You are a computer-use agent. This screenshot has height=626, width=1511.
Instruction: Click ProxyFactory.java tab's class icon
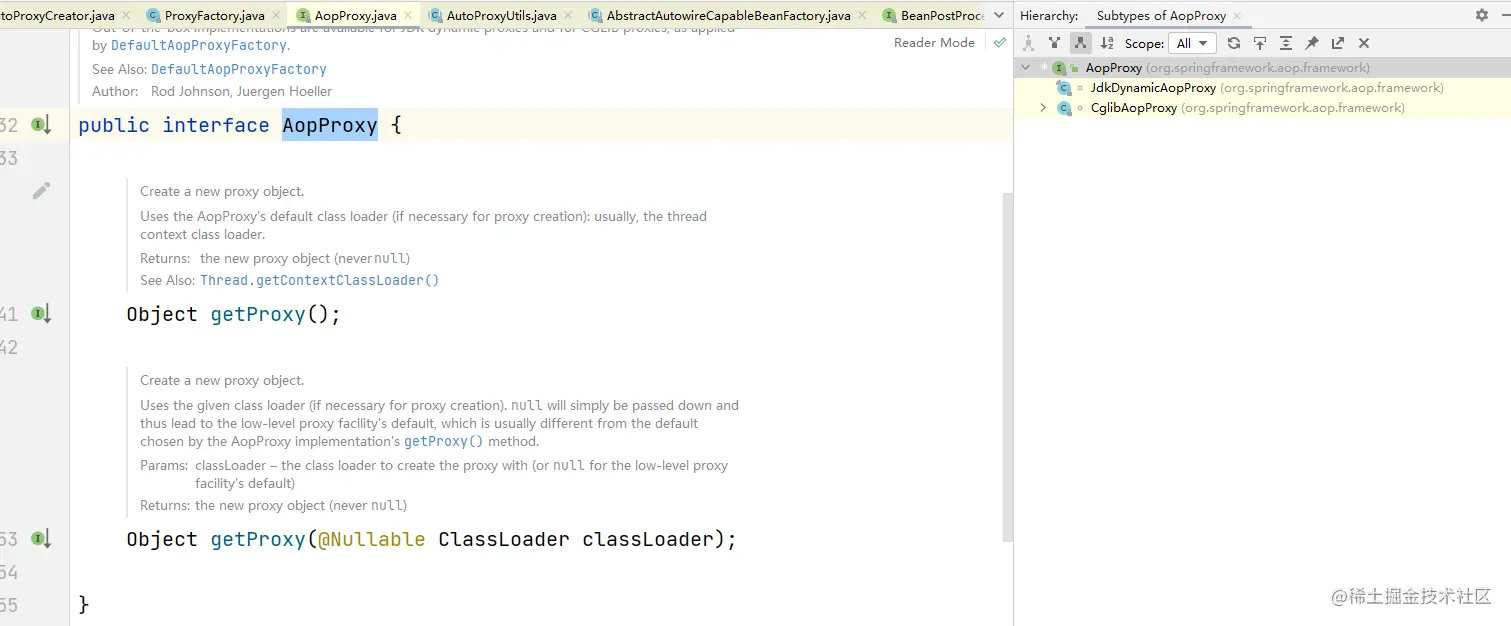coord(153,16)
